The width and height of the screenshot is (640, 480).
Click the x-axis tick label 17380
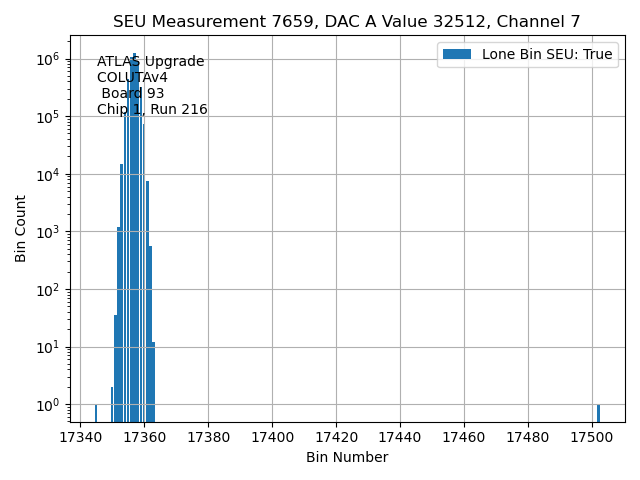(208, 437)
